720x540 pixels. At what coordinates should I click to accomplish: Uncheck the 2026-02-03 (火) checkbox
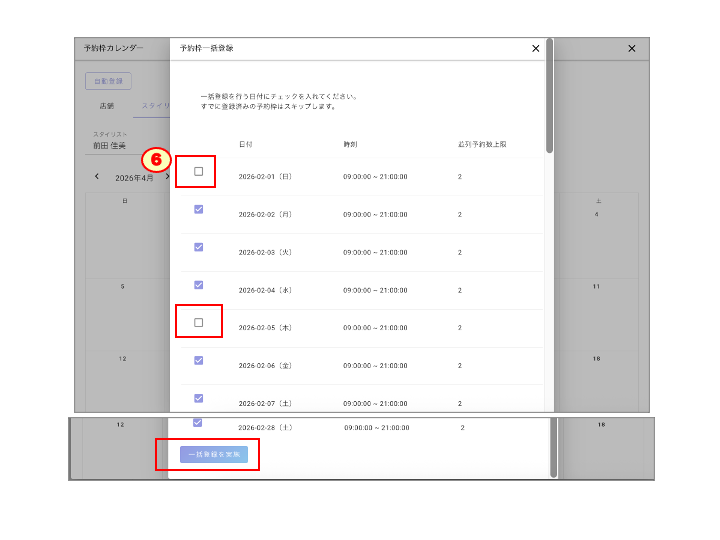click(x=198, y=247)
